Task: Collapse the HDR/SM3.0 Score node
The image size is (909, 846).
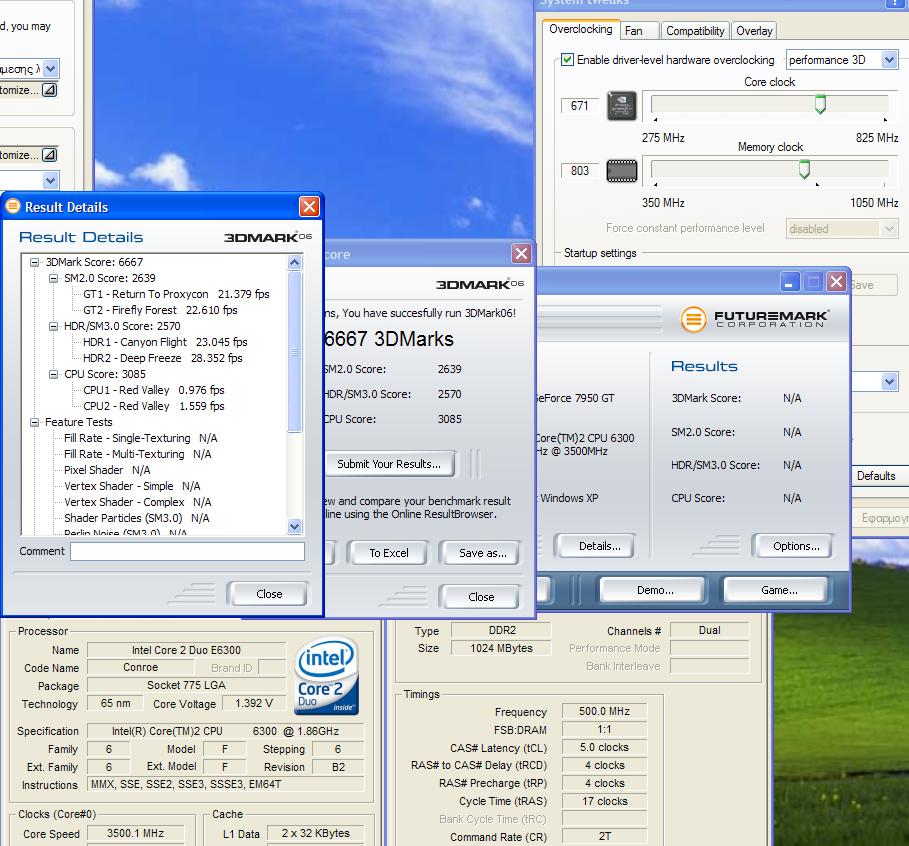Action: click(x=53, y=326)
